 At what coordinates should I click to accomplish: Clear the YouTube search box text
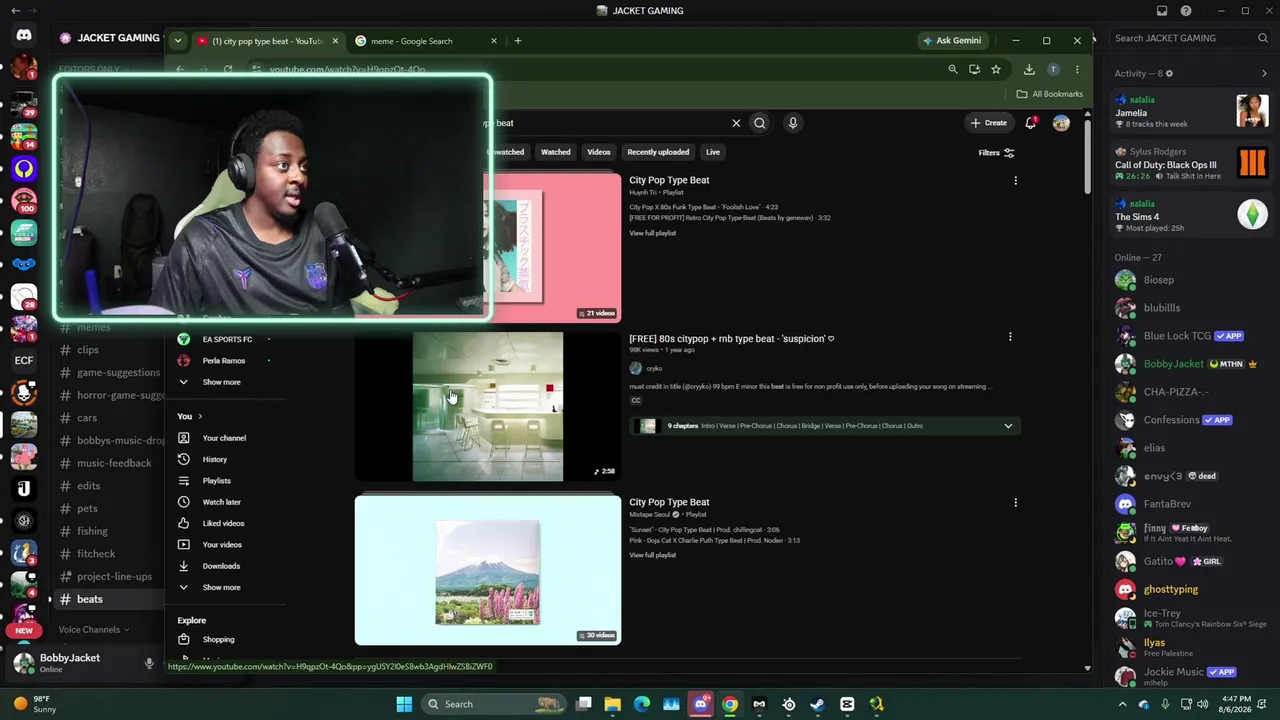point(736,123)
